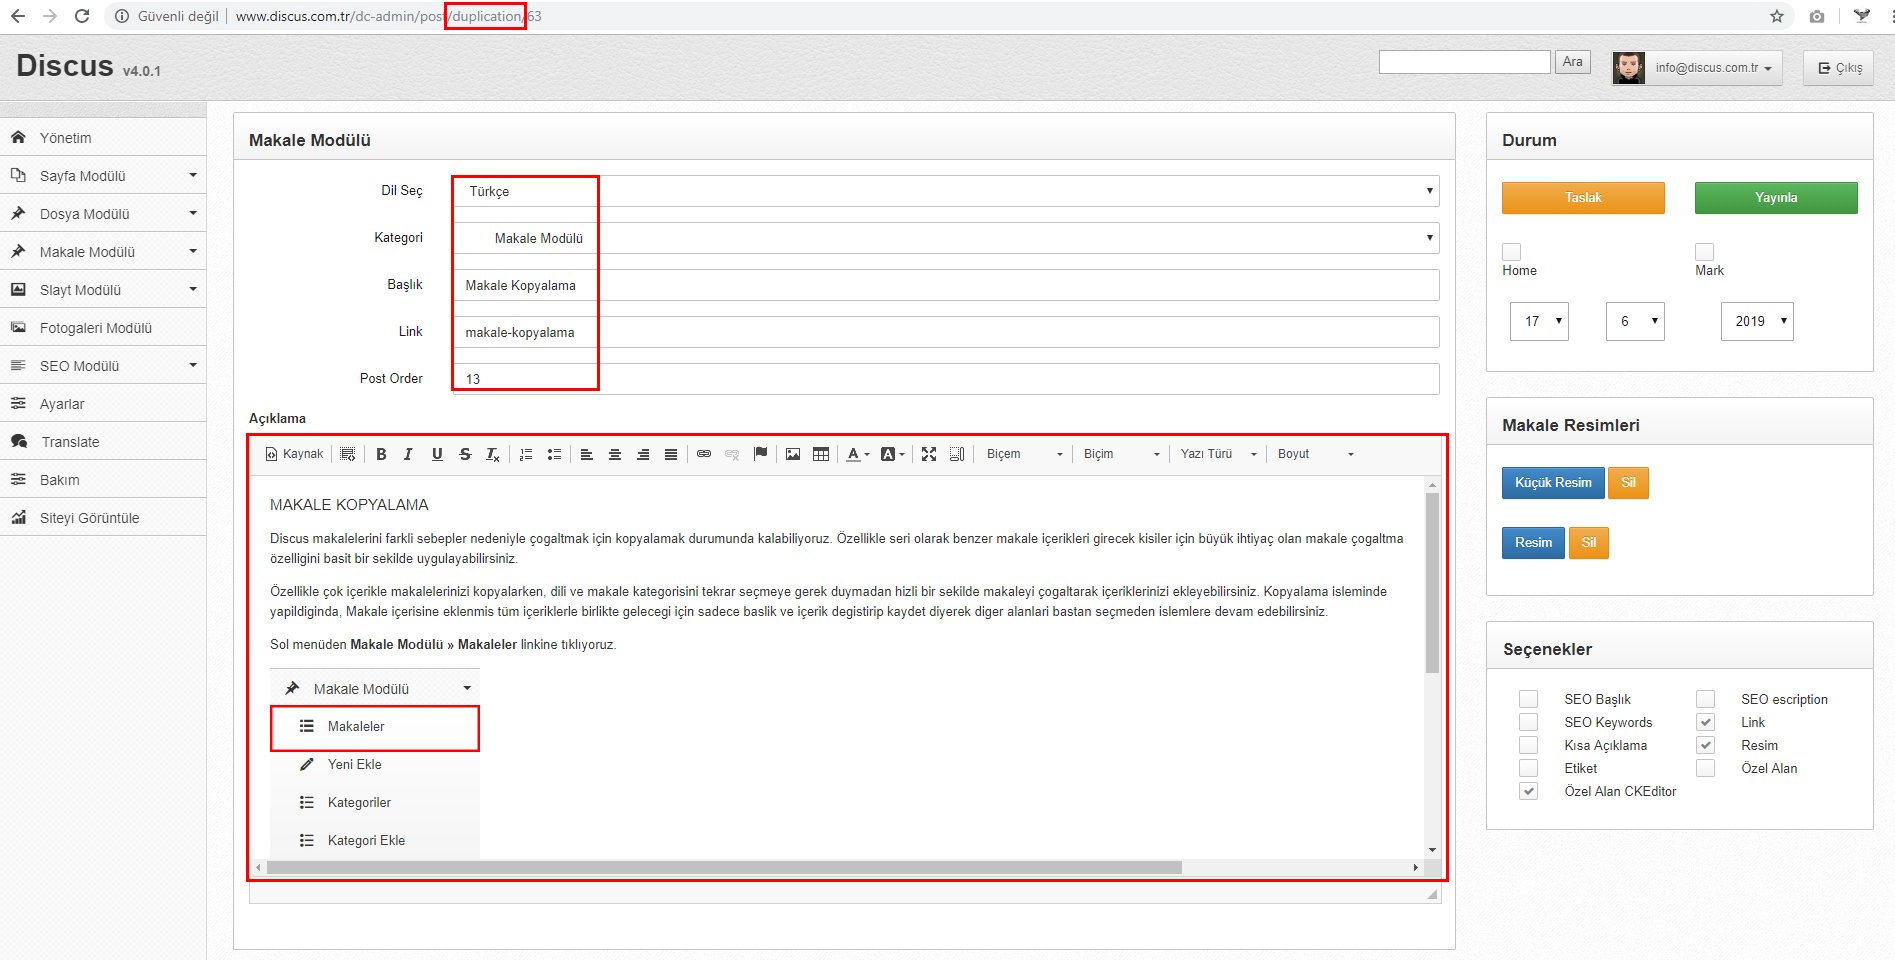Center align text in editor

(615, 454)
